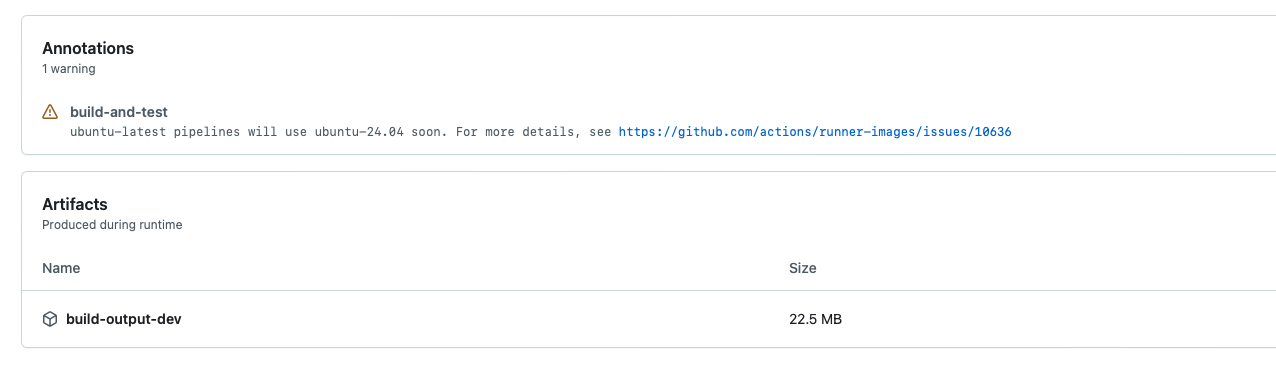Click the Name column header
1276x379 pixels.
[61, 268]
